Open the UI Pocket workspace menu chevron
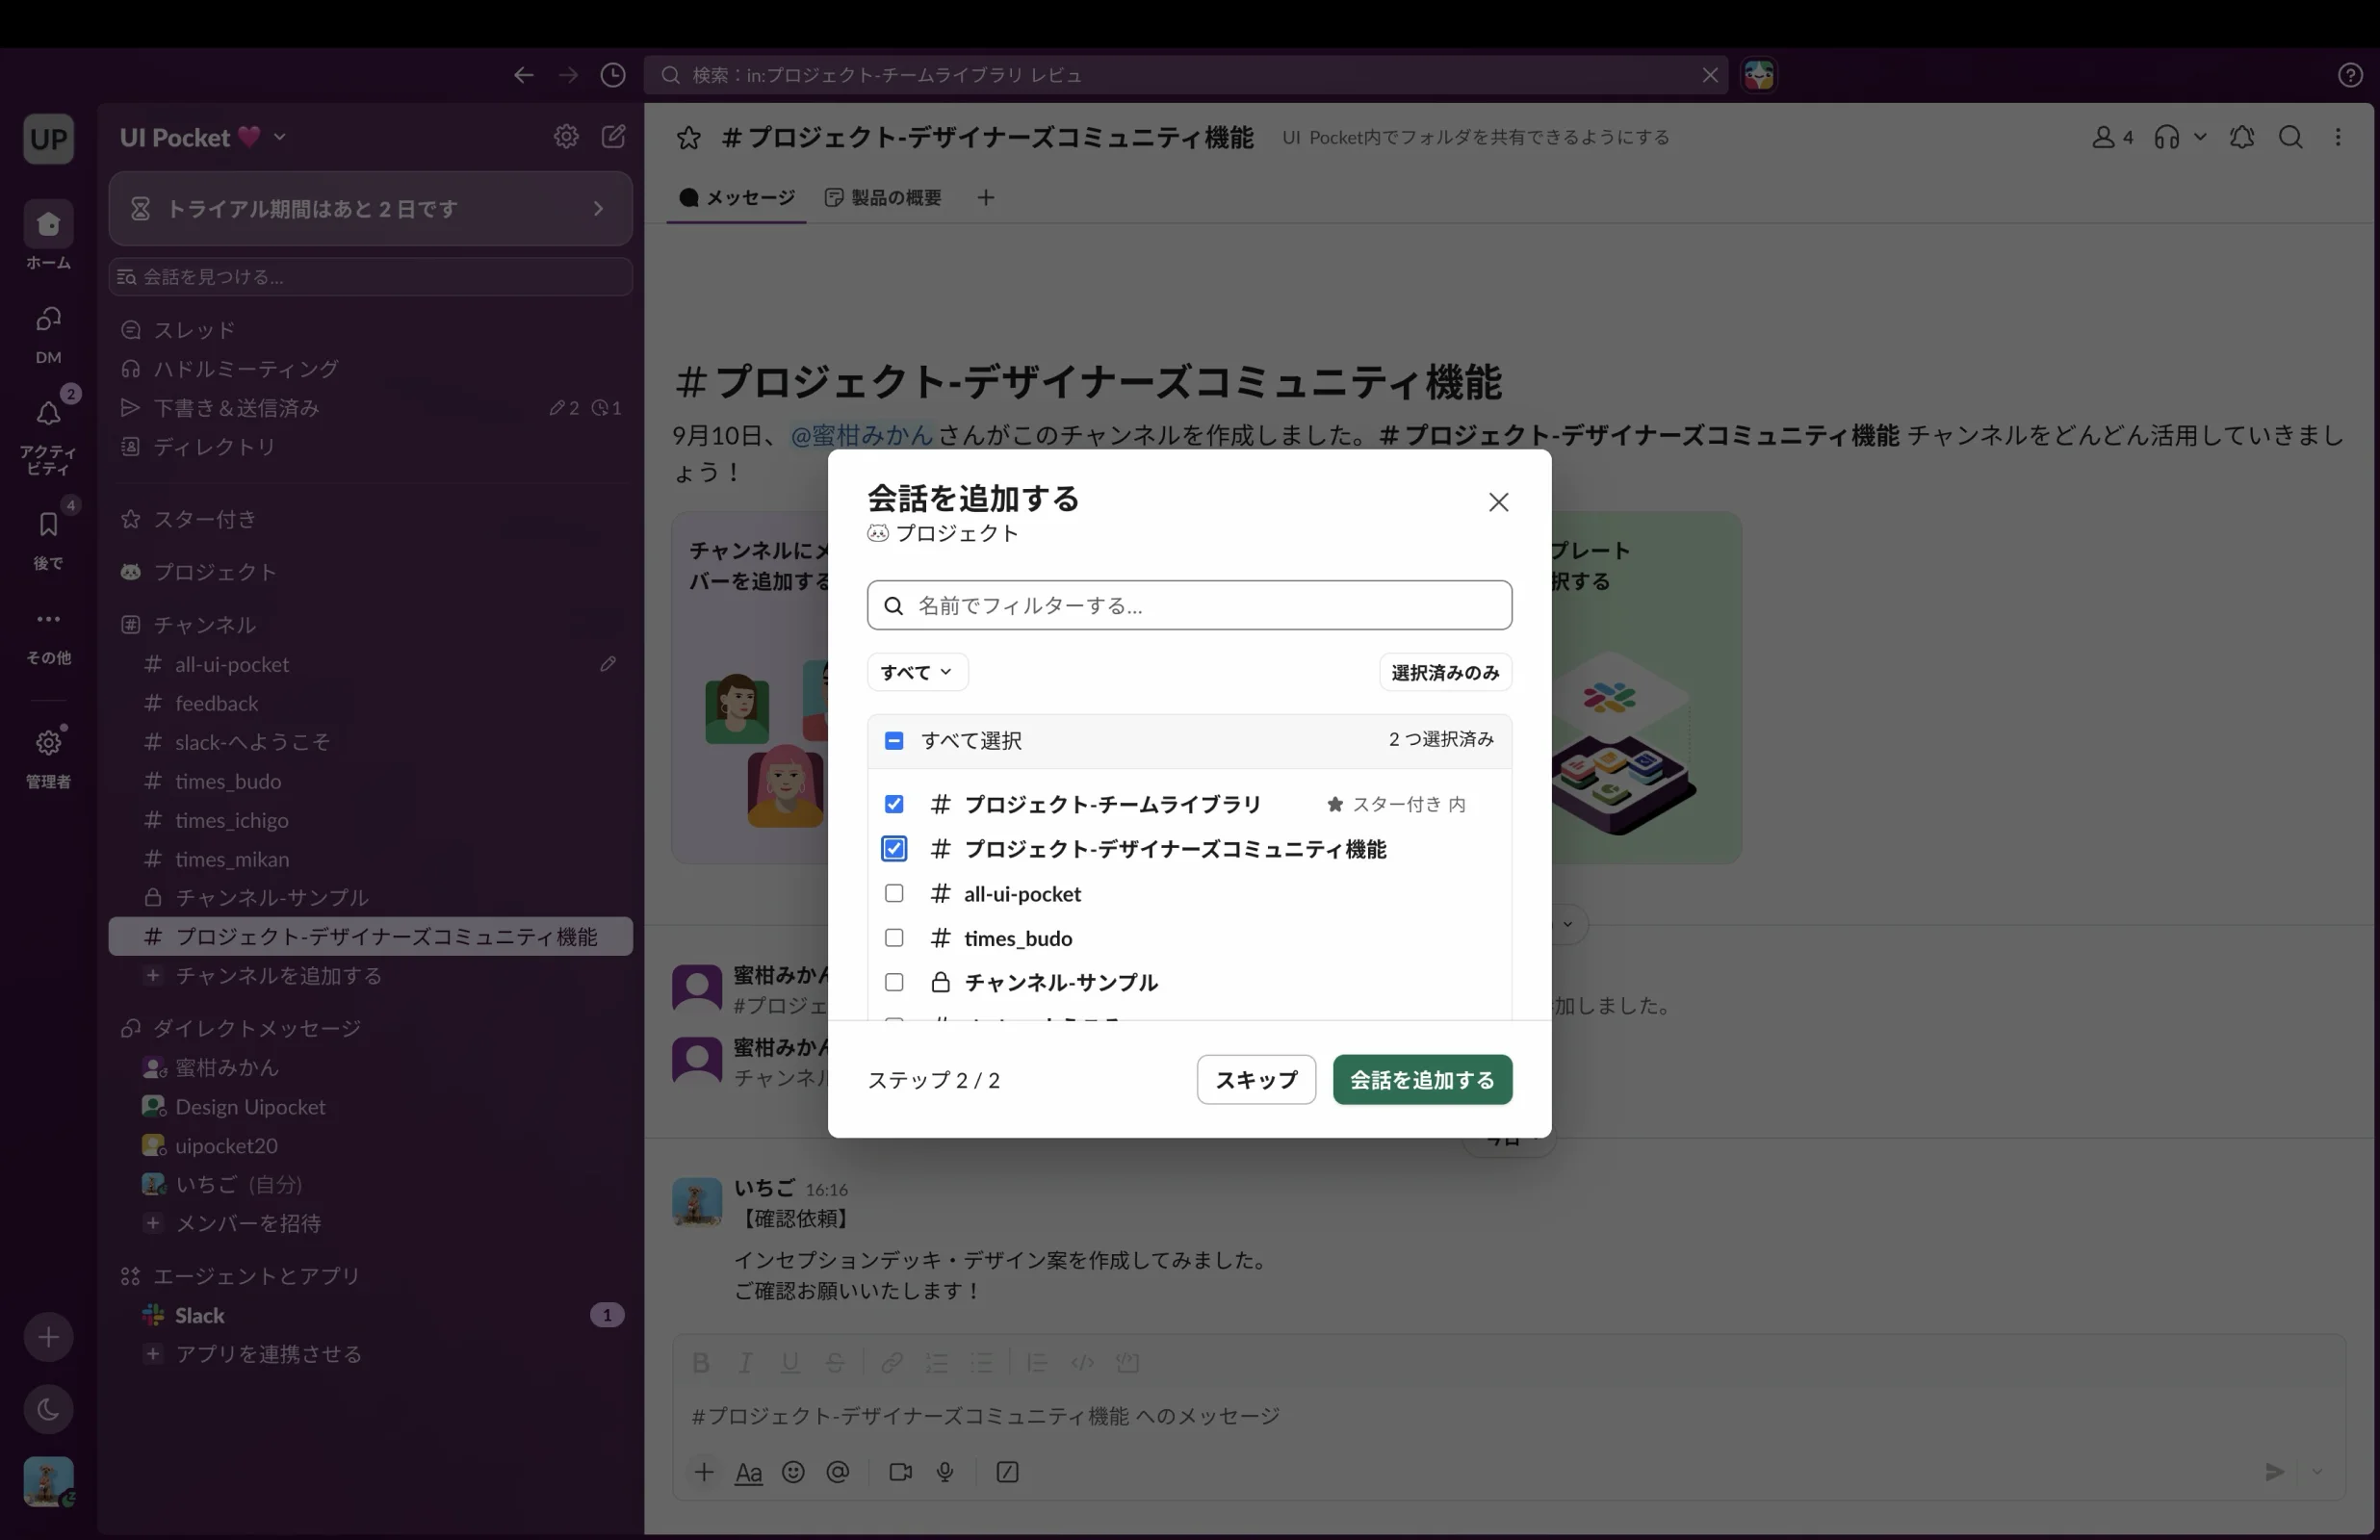 tap(280, 137)
